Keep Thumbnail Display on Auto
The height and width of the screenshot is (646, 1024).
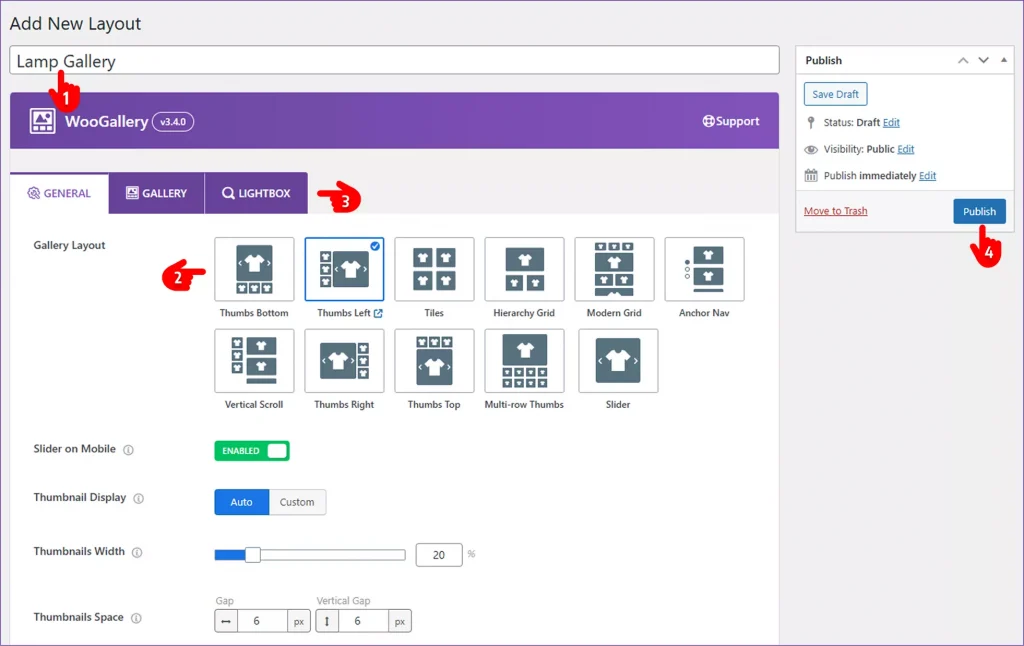click(x=241, y=502)
